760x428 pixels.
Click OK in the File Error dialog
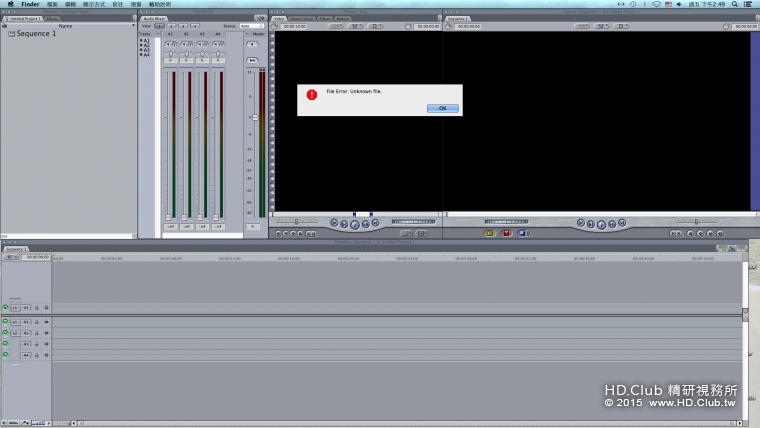point(442,108)
